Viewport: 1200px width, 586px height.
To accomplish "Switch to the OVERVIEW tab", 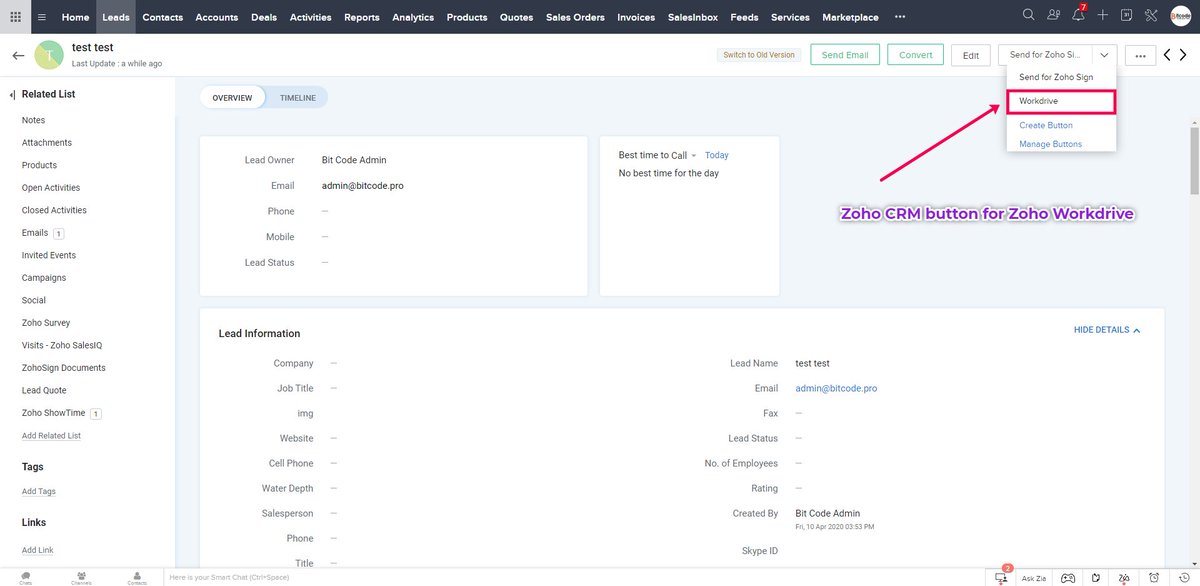I will [233, 97].
